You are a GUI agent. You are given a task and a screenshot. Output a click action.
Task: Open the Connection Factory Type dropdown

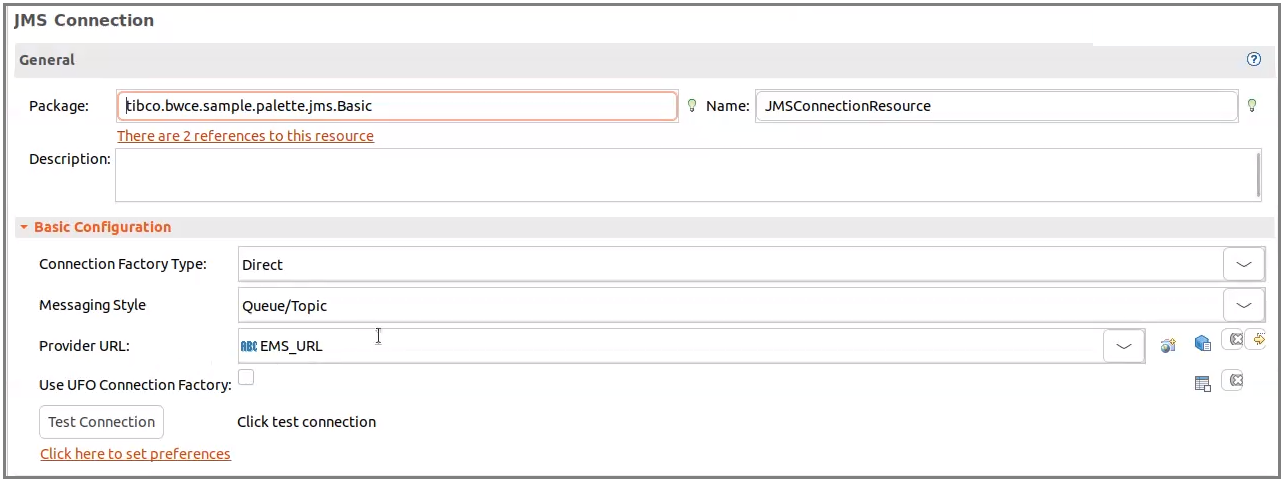point(1243,265)
